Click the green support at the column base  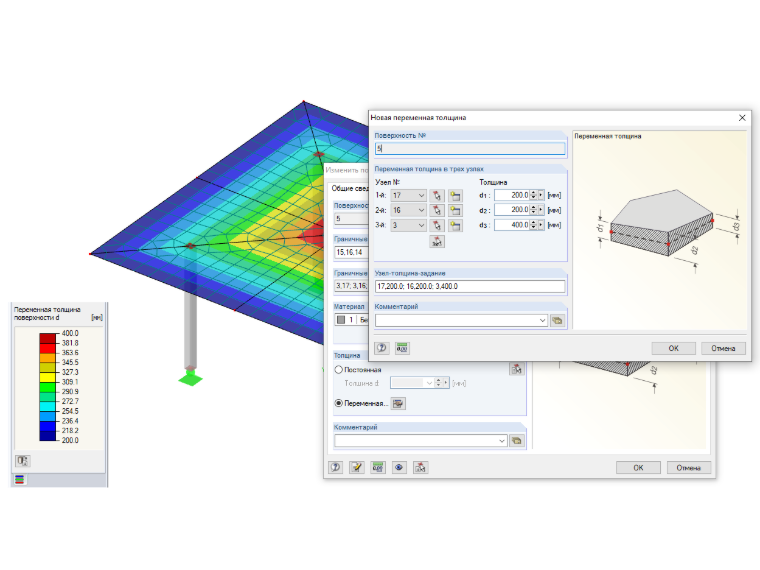coord(190,378)
